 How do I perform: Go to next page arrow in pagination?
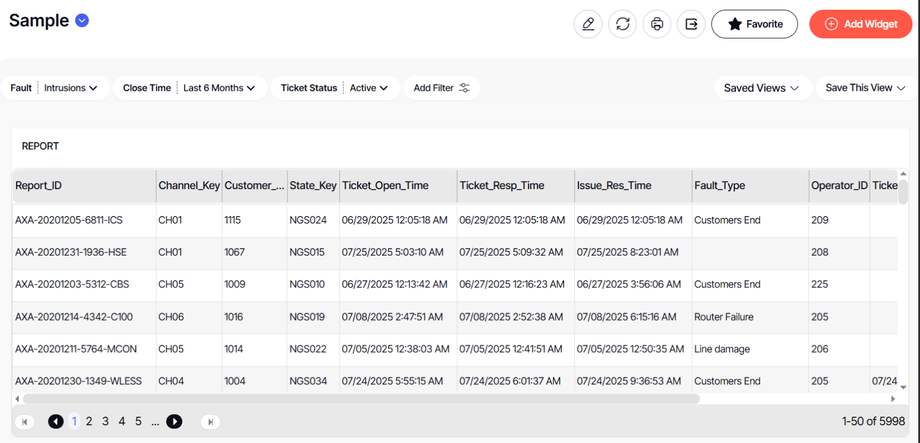tap(174, 422)
